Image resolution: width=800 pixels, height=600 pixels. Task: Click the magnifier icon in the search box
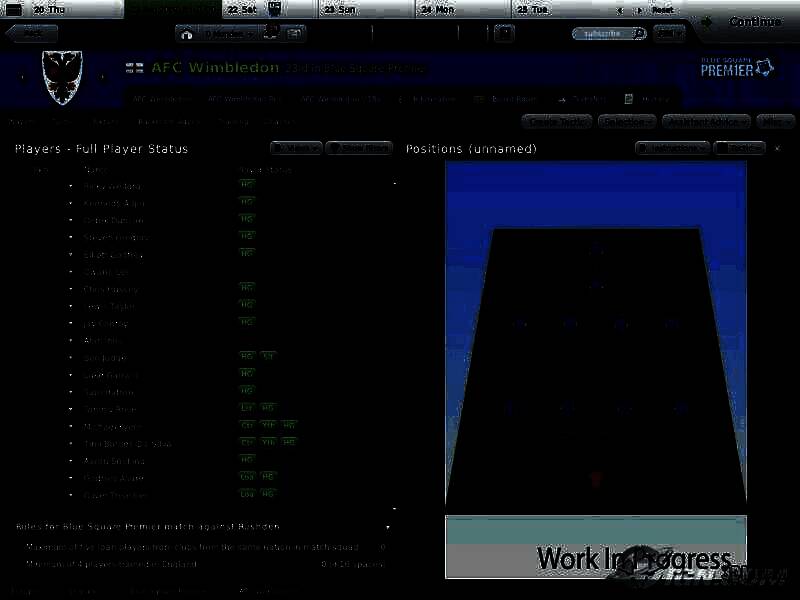[x=639, y=33]
